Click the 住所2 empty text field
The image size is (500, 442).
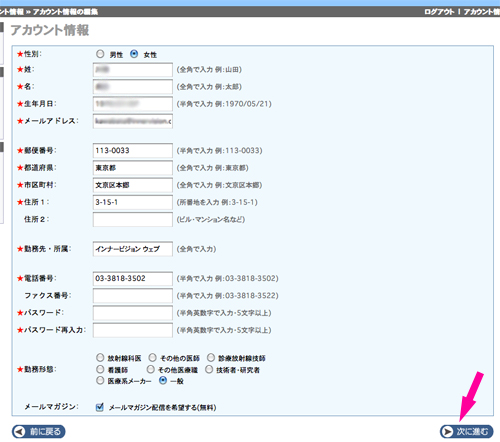click(x=133, y=219)
